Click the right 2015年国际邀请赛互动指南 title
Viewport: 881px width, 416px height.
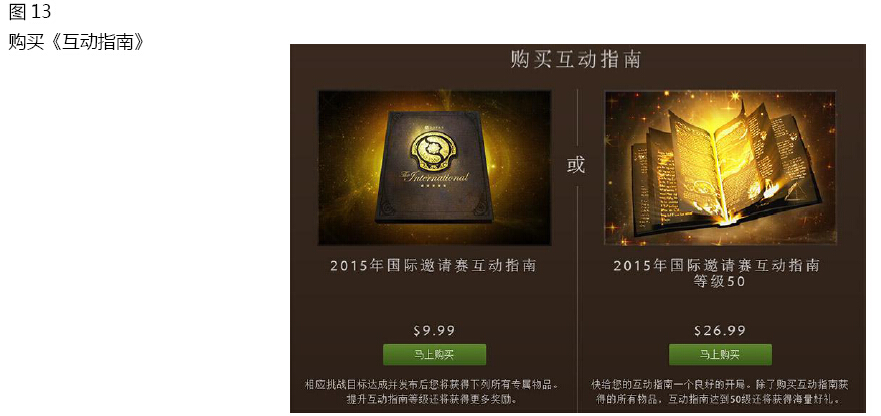pyautogui.click(x=717, y=265)
